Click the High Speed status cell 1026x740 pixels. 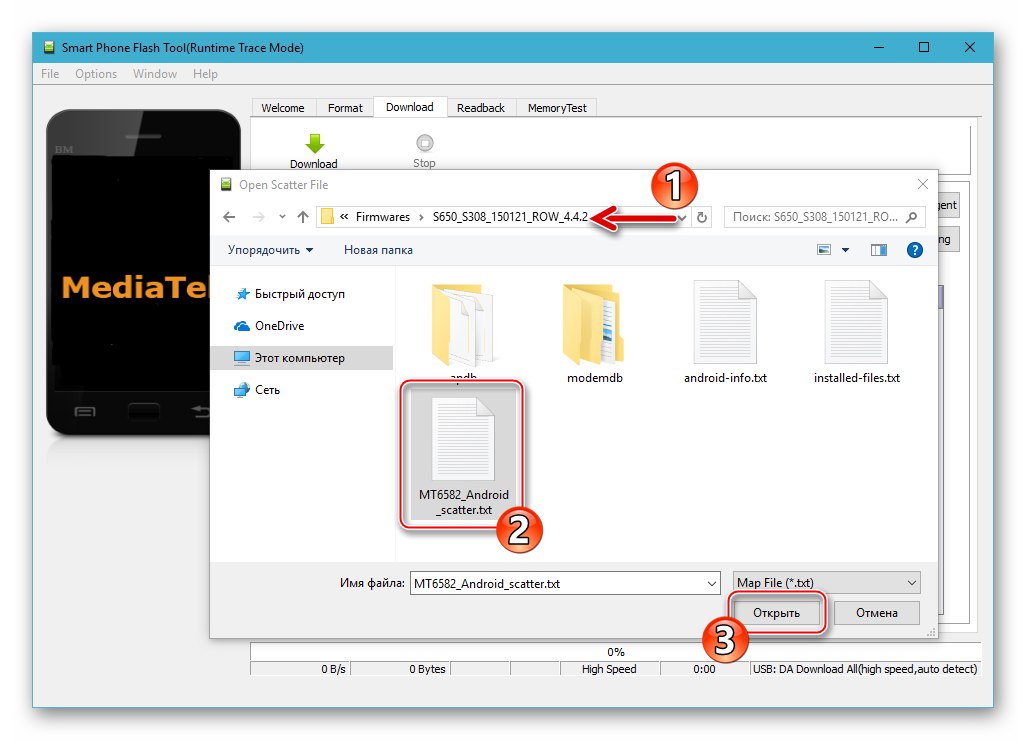click(609, 669)
